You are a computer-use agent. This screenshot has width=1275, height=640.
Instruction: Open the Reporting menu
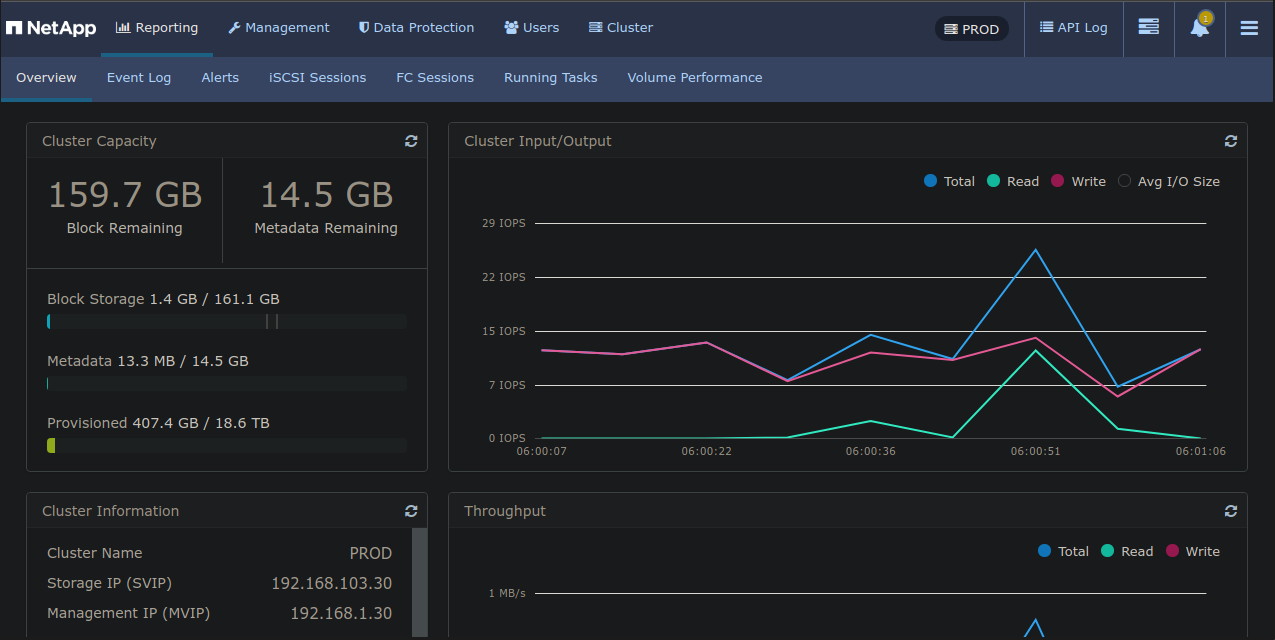157,28
